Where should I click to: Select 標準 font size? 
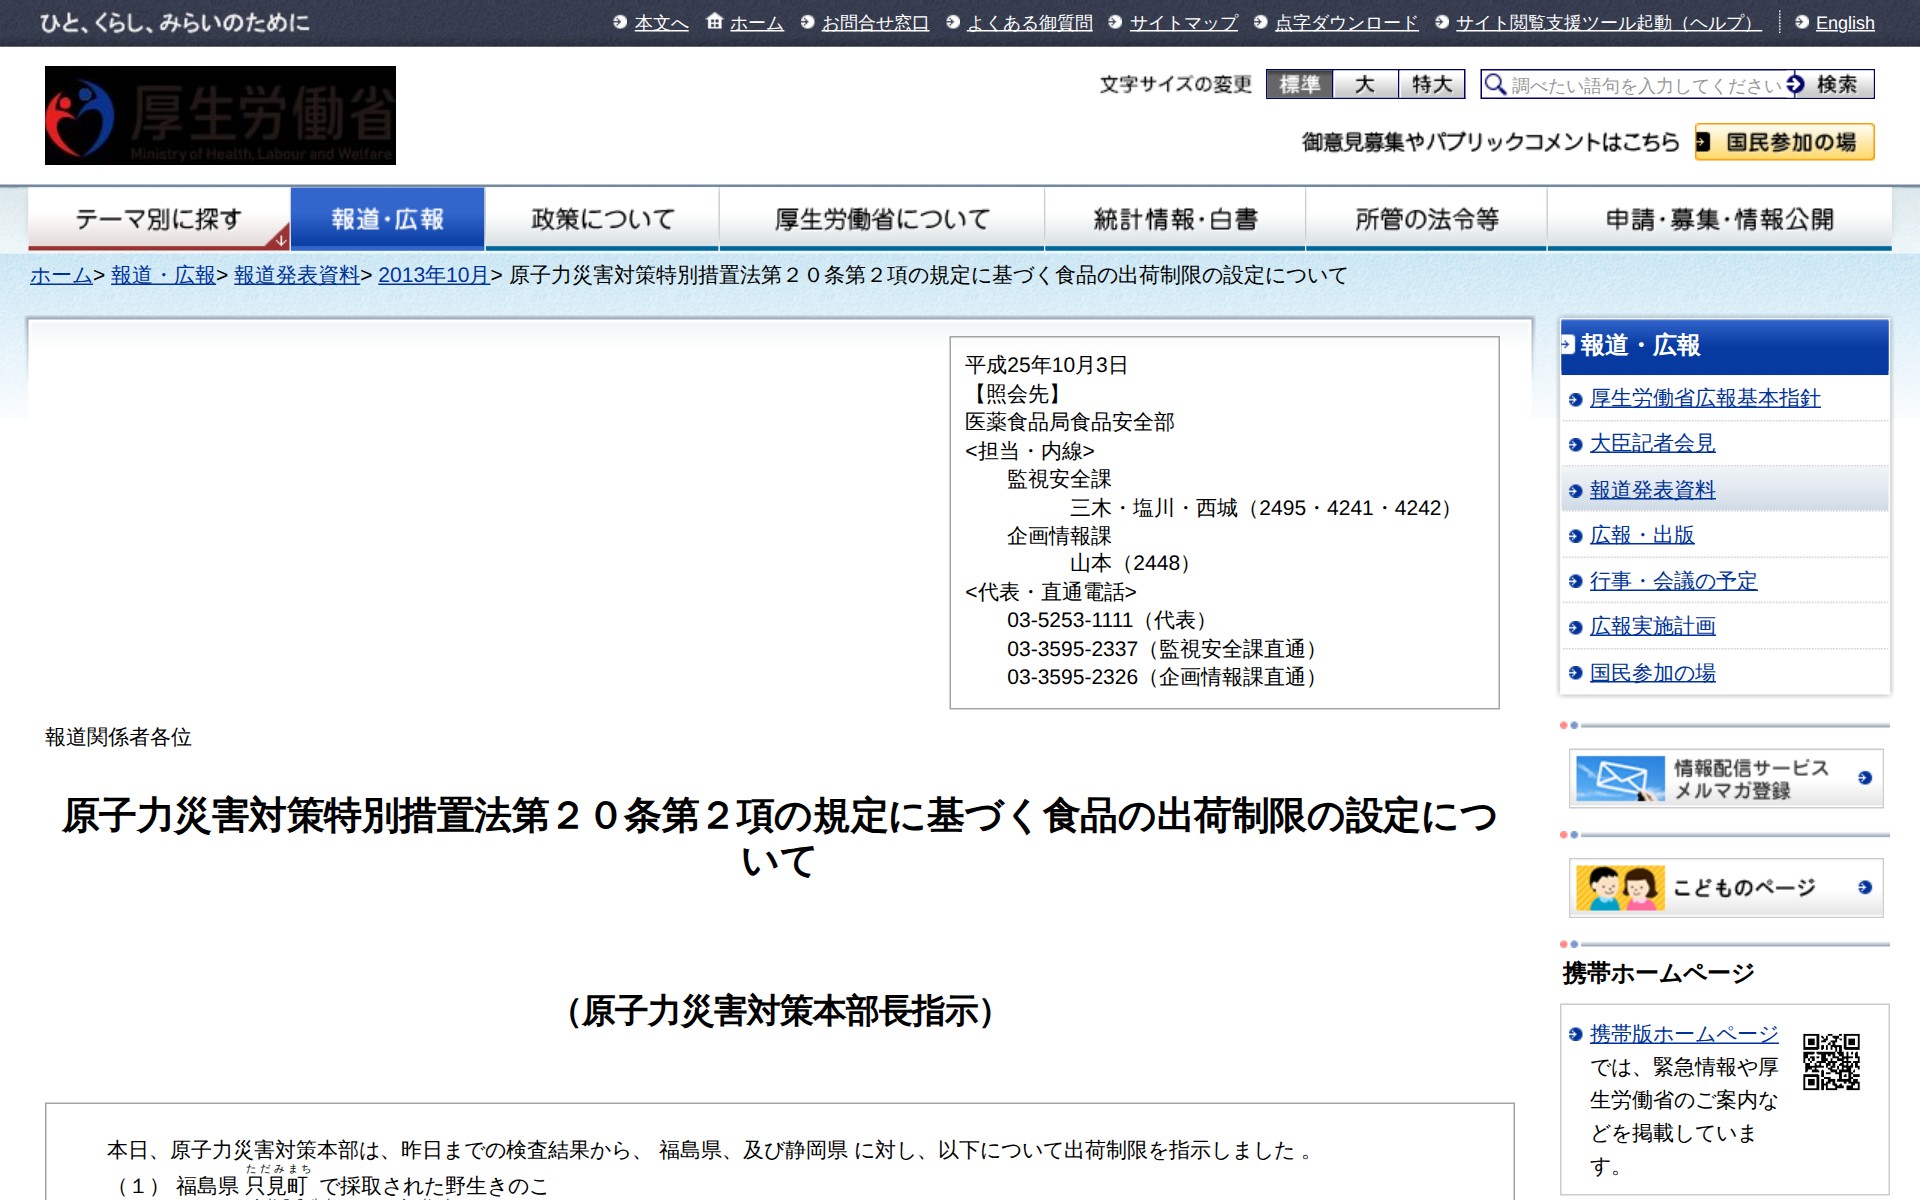1300,85
